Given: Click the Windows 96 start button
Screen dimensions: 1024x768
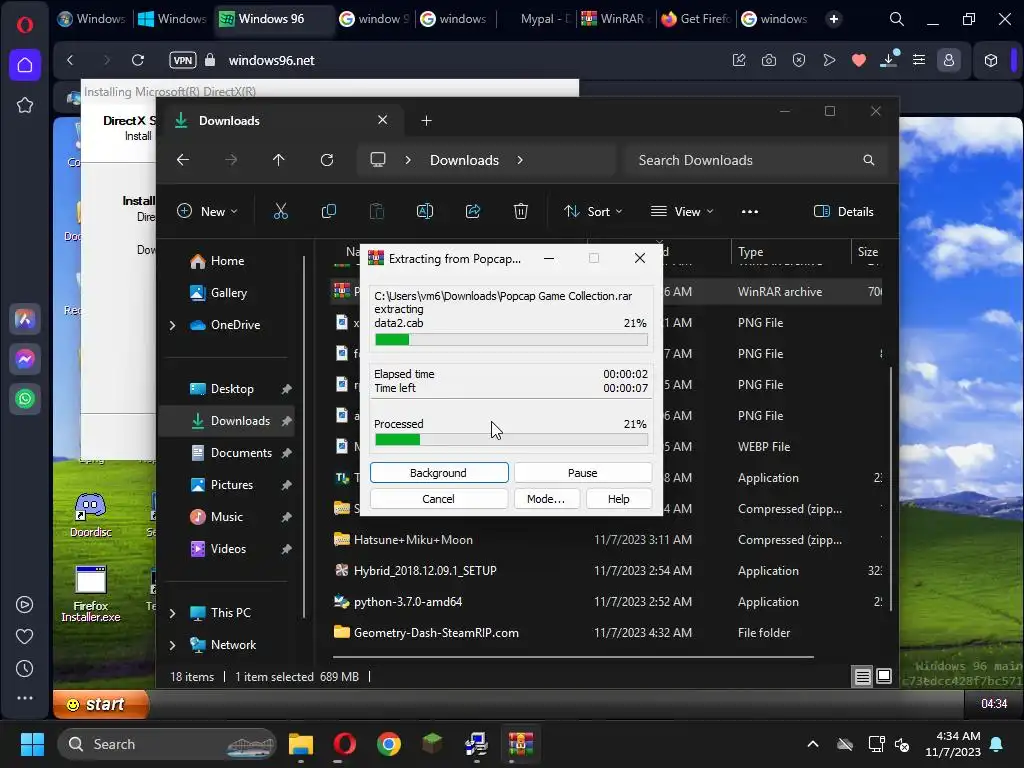Looking at the screenshot, I should tap(101, 704).
